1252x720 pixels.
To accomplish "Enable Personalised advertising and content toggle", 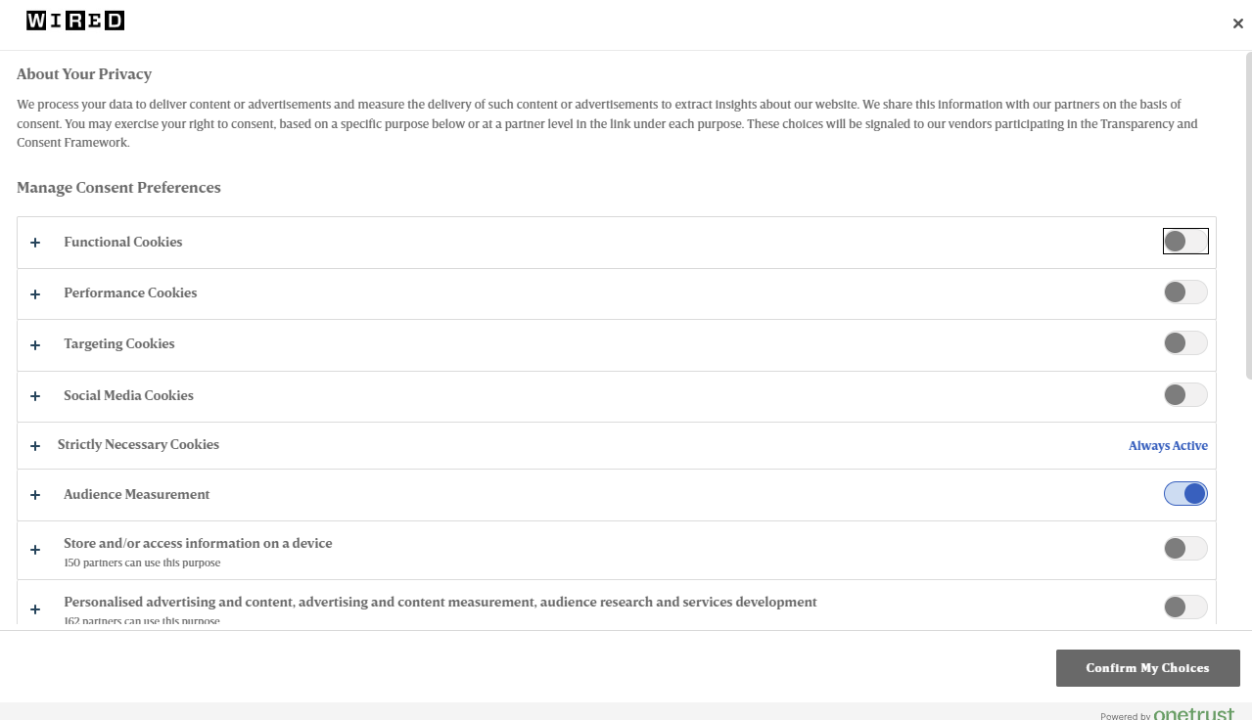I will [1186, 607].
